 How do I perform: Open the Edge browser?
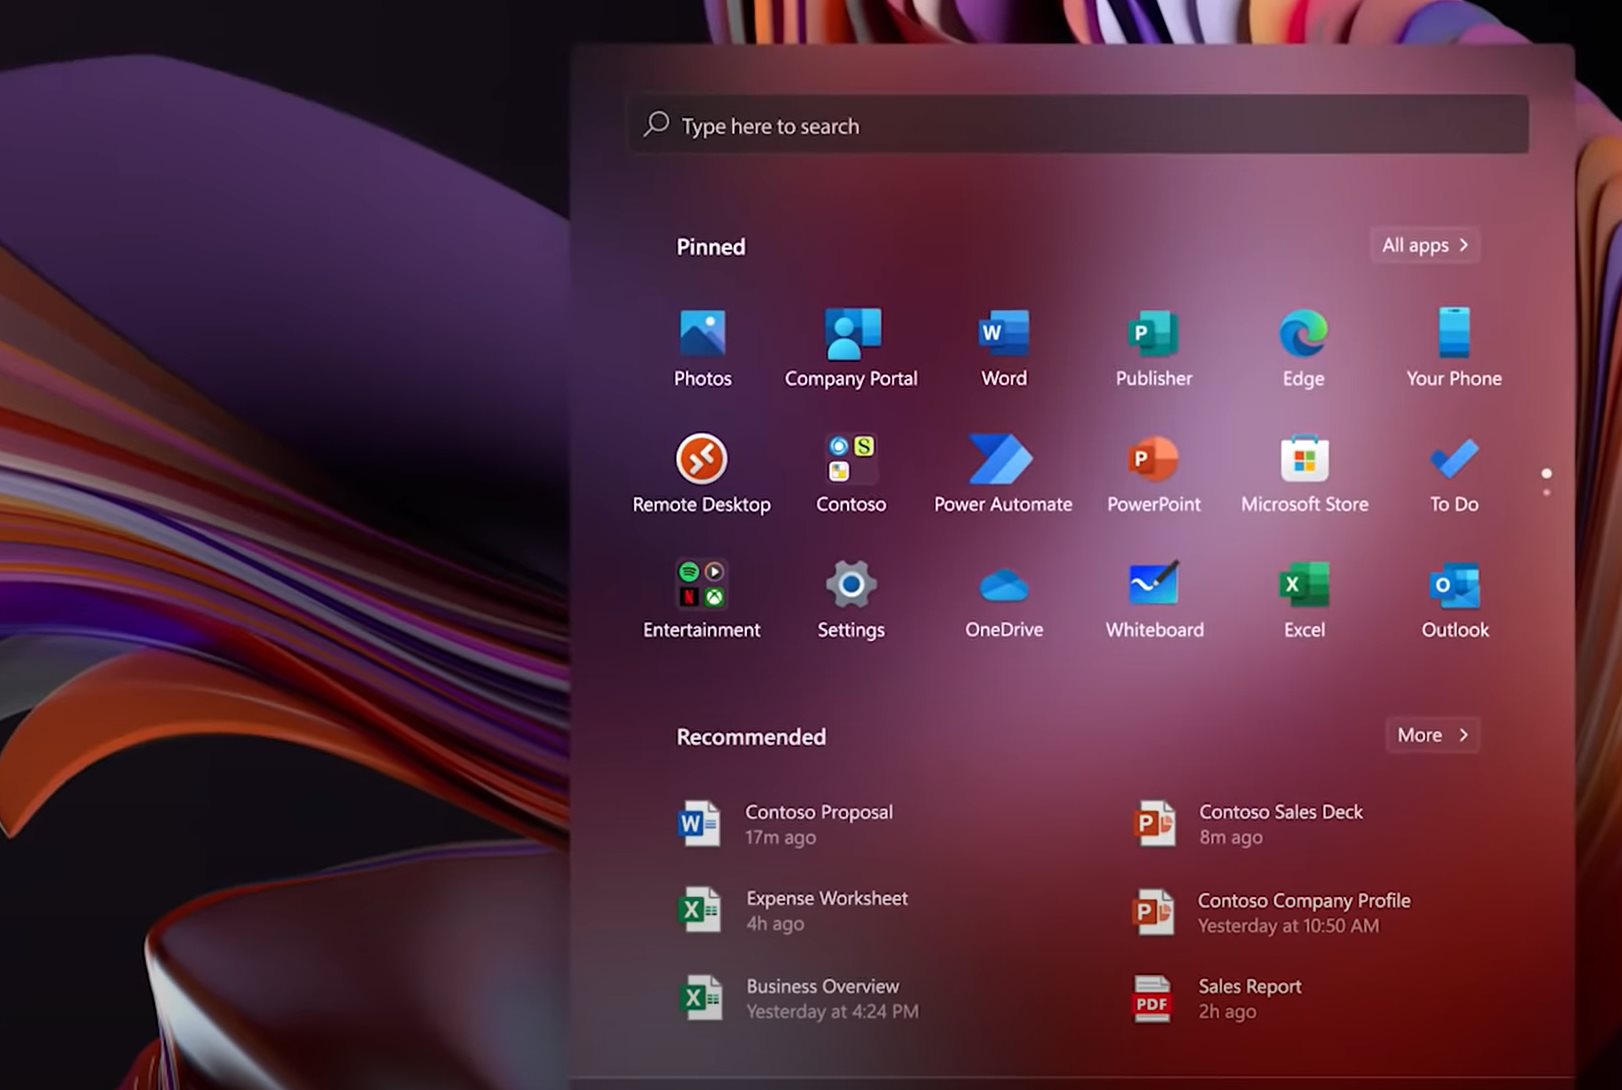pos(1303,348)
